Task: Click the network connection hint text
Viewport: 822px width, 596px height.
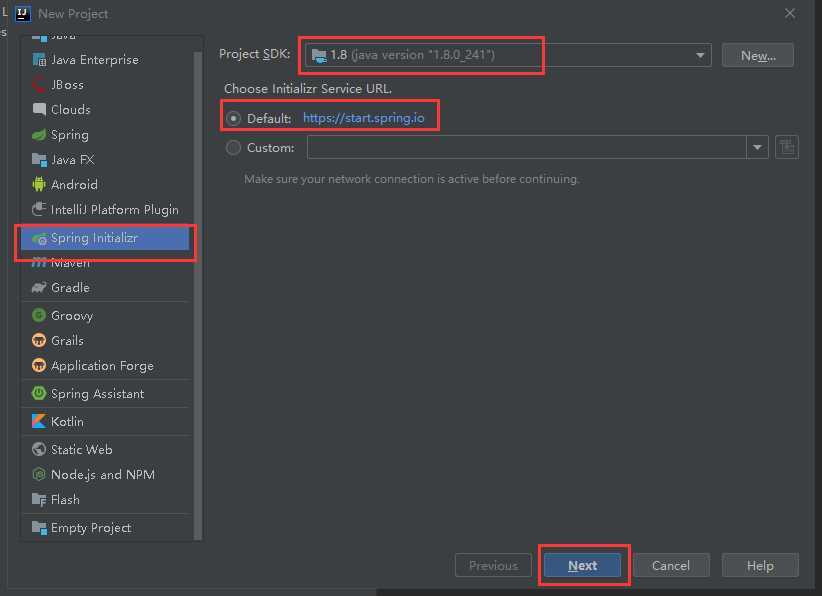Action: 412,179
